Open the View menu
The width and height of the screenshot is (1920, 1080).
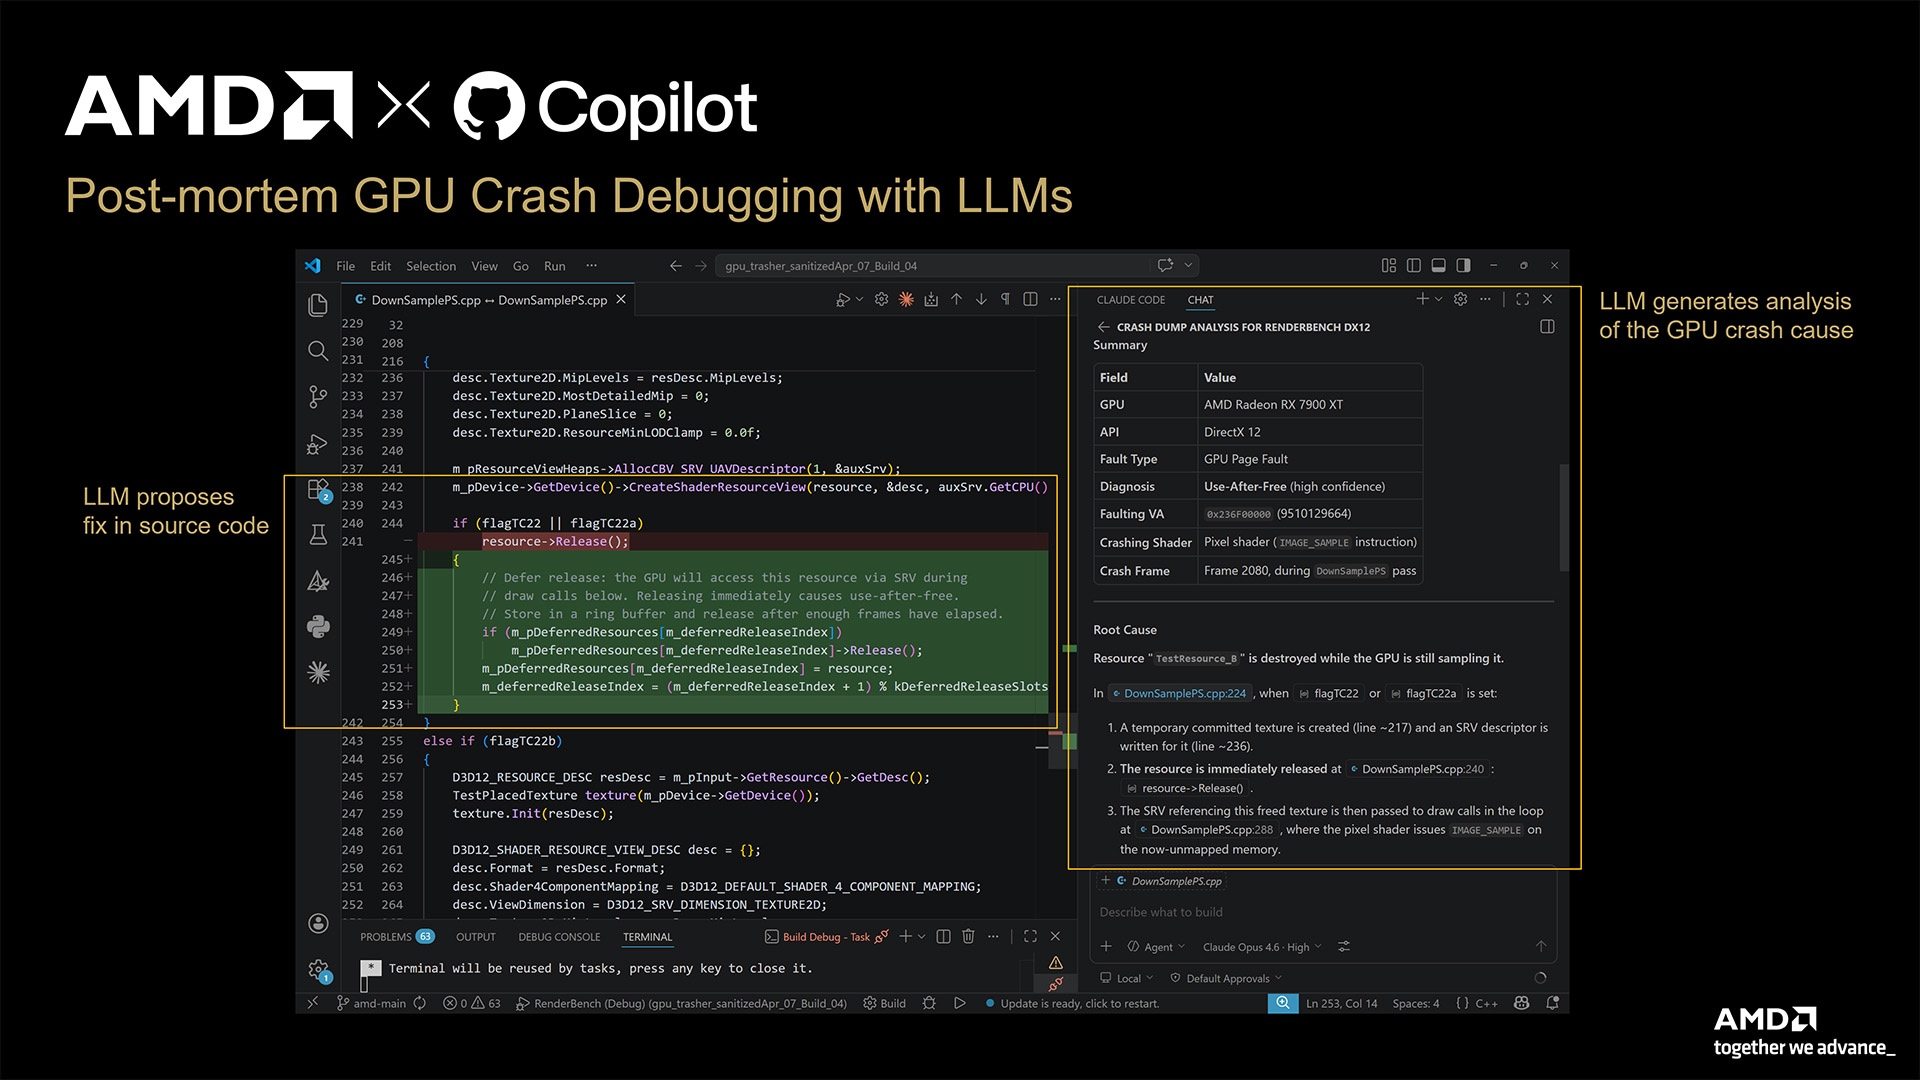coord(484,266)
